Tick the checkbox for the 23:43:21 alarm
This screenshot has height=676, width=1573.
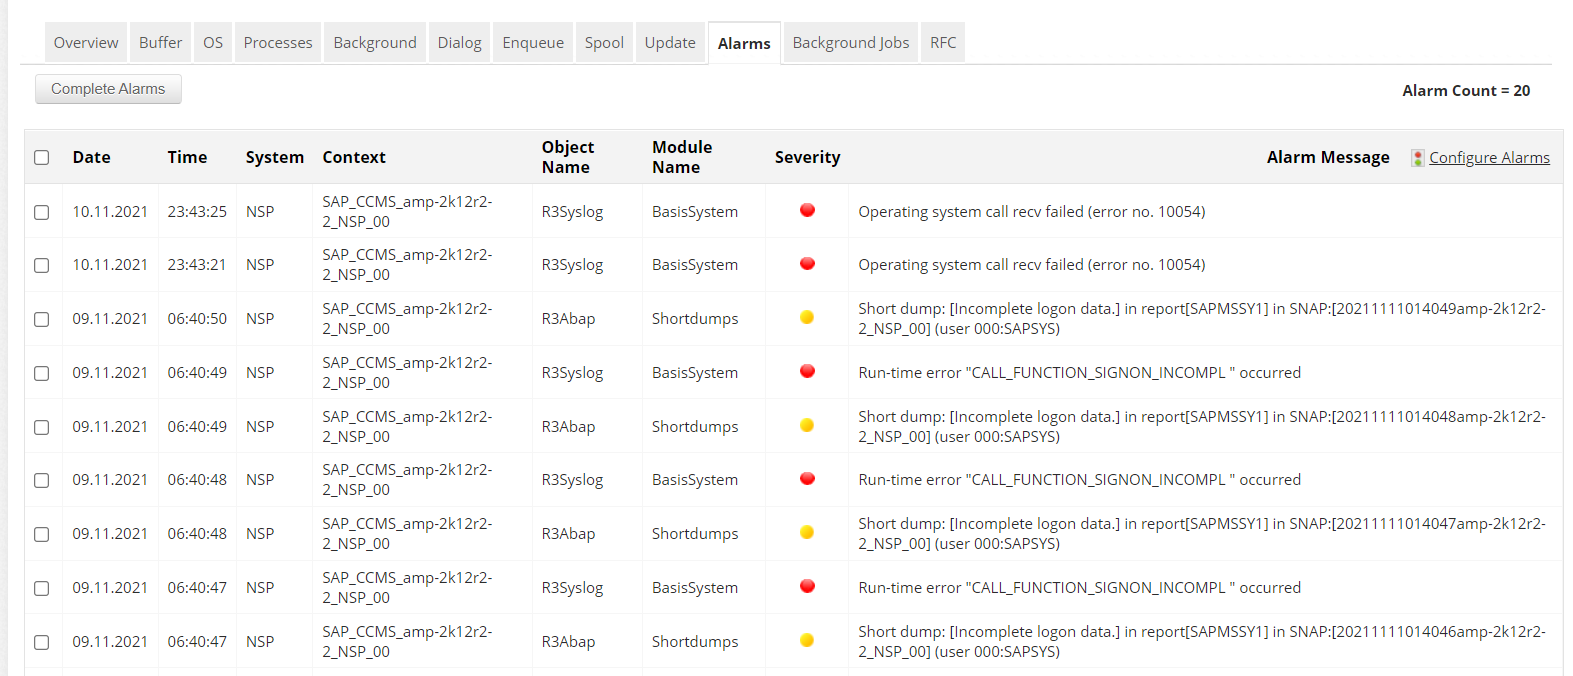[x=41, y=265]
